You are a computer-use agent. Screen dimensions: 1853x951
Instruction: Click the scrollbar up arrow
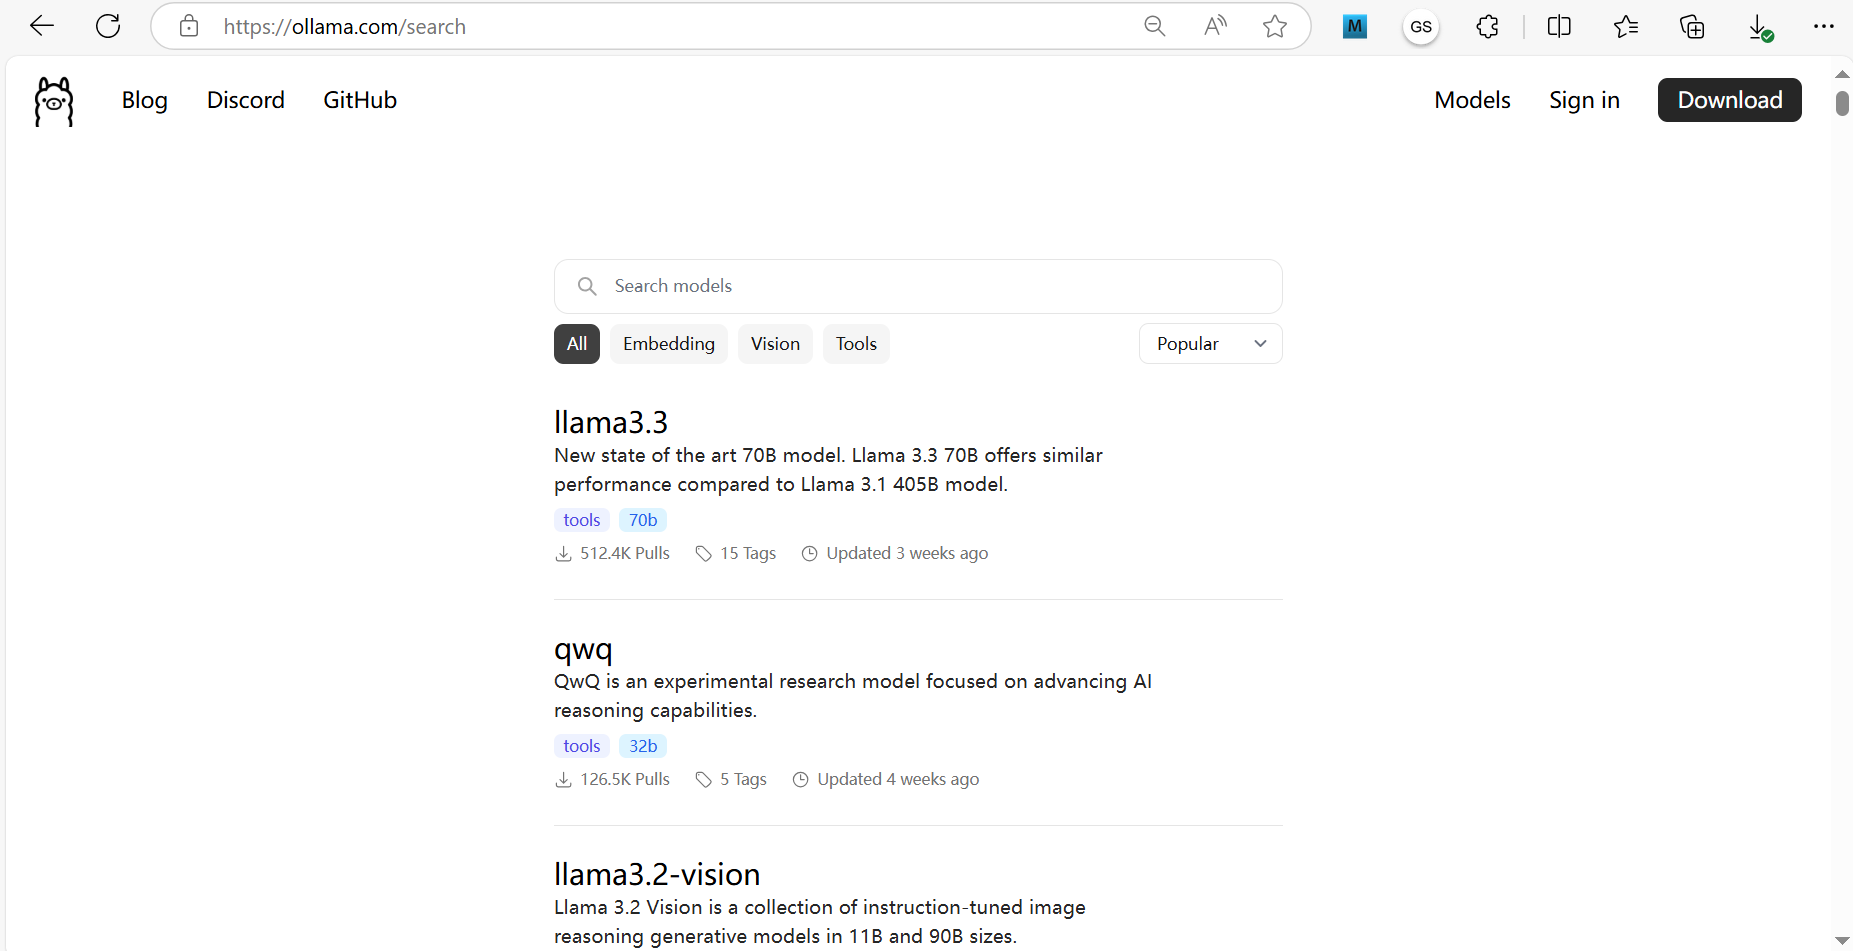point(1842,74)
